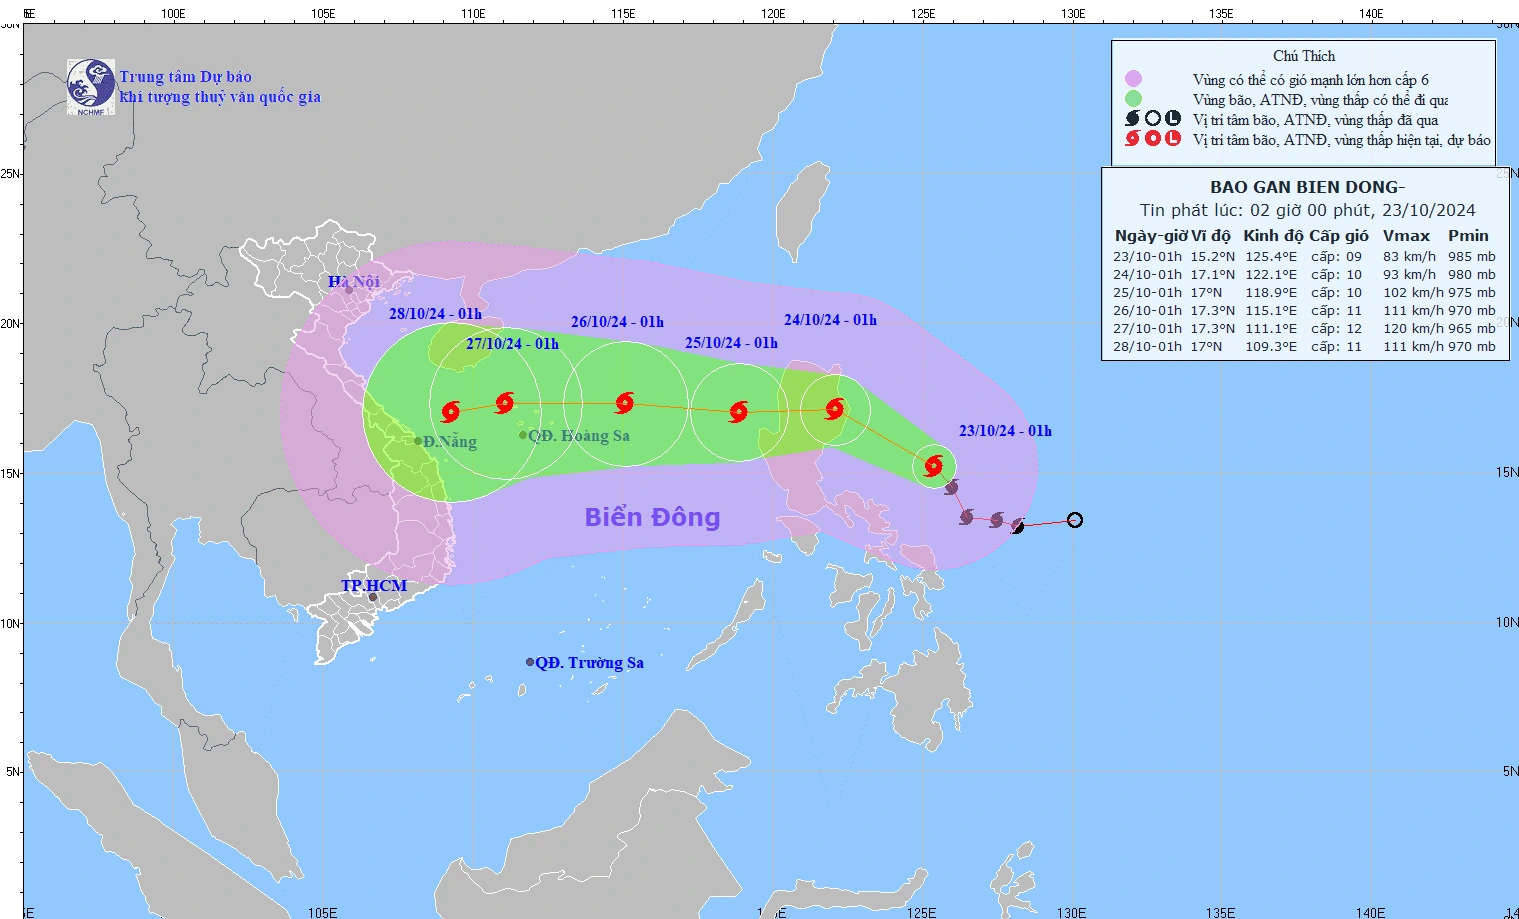The image size is (1519, 919).
Task: Click the '110E' longitude axis label
Action: (473, 13)
